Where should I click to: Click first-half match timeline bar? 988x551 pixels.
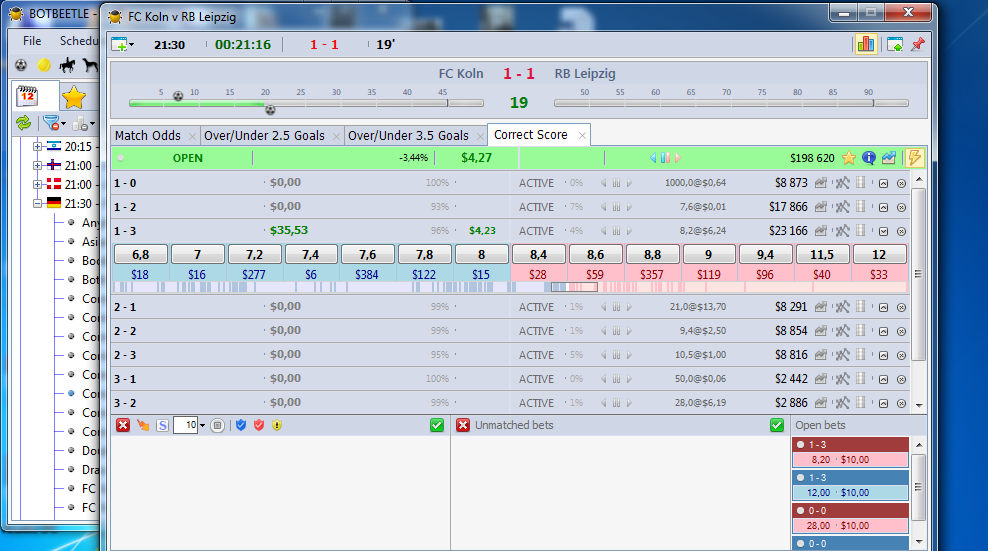coord(306,103)
